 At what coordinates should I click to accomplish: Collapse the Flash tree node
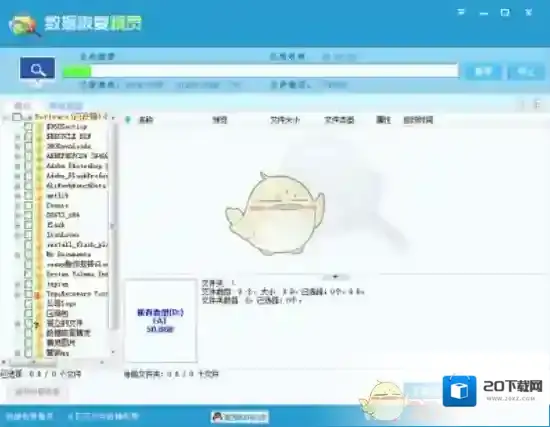point(18,225)
